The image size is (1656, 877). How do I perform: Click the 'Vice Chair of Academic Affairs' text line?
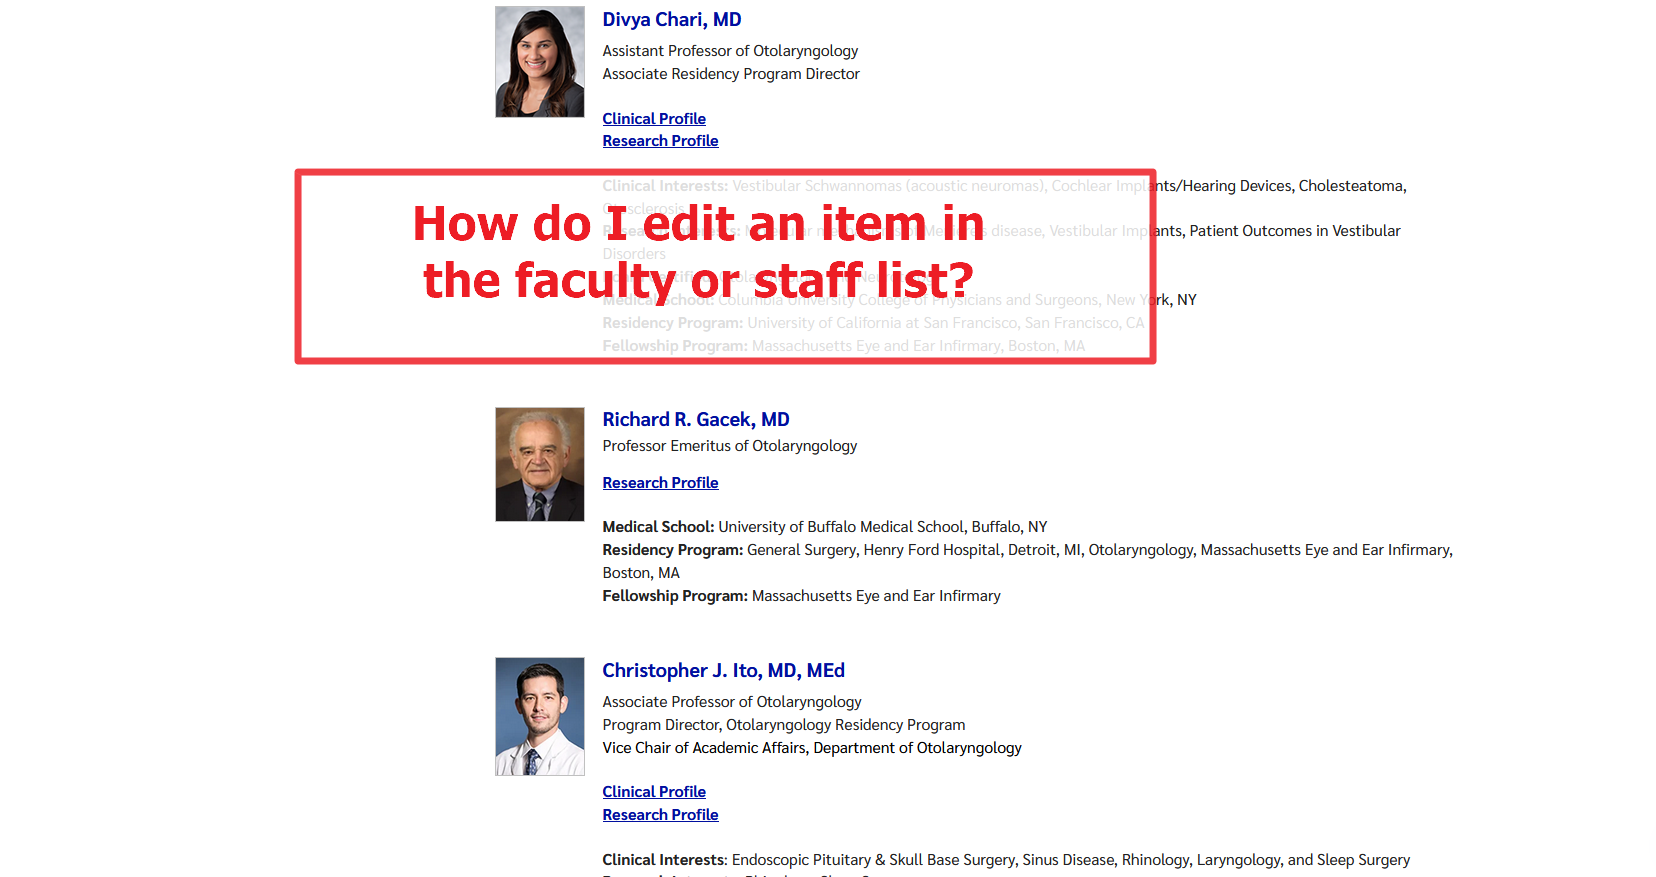pyautogui.click(x=811, y=748)
